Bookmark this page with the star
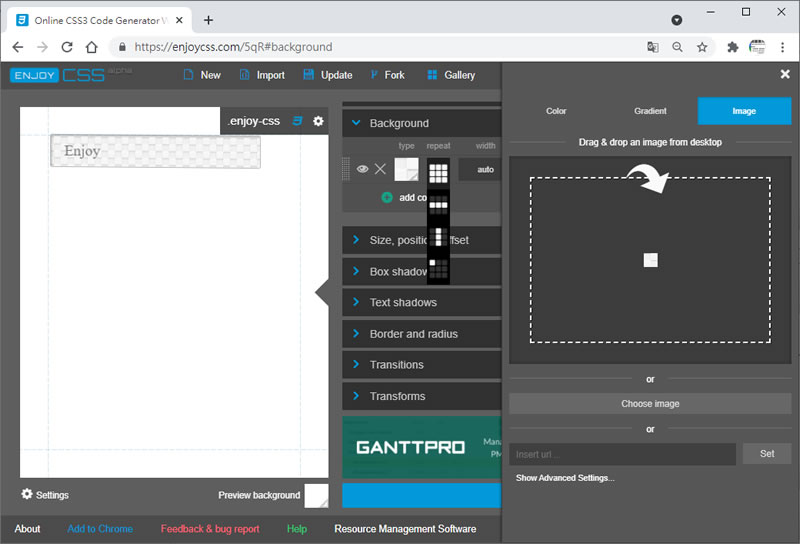Screen dimensions: 800x544 [x=702, y=47]
